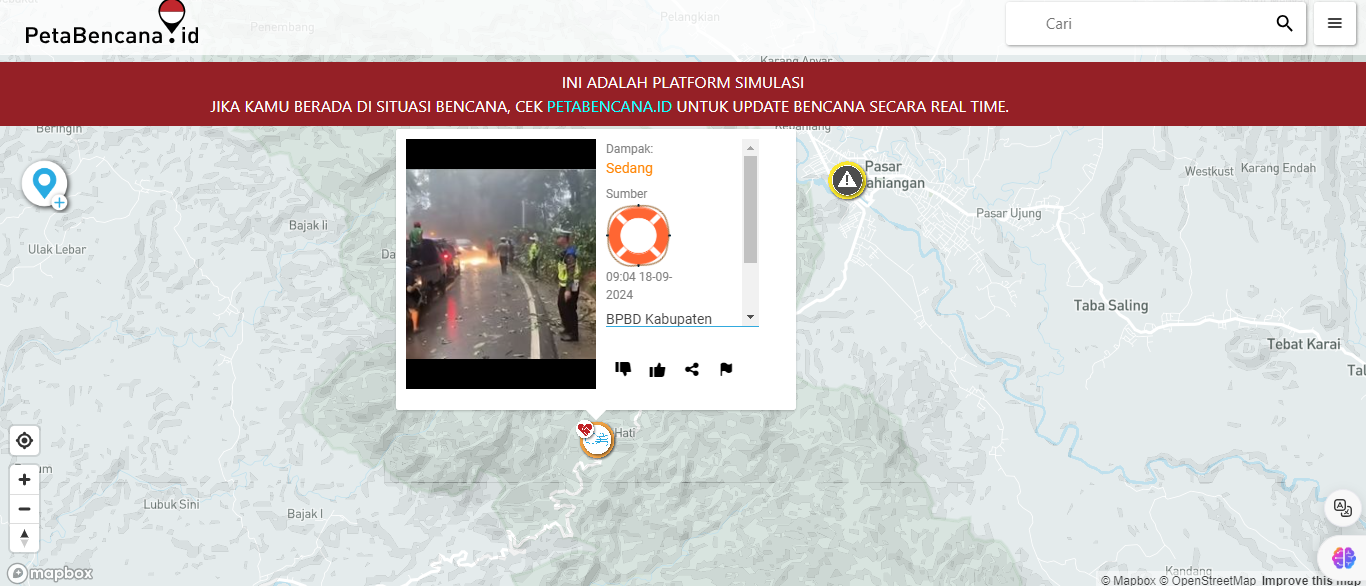The height and width of the screenshot is (586, 1366).
Task: Click the yellow warning marker near Pasar Pahiangan
Action: [x=847, y=180]
